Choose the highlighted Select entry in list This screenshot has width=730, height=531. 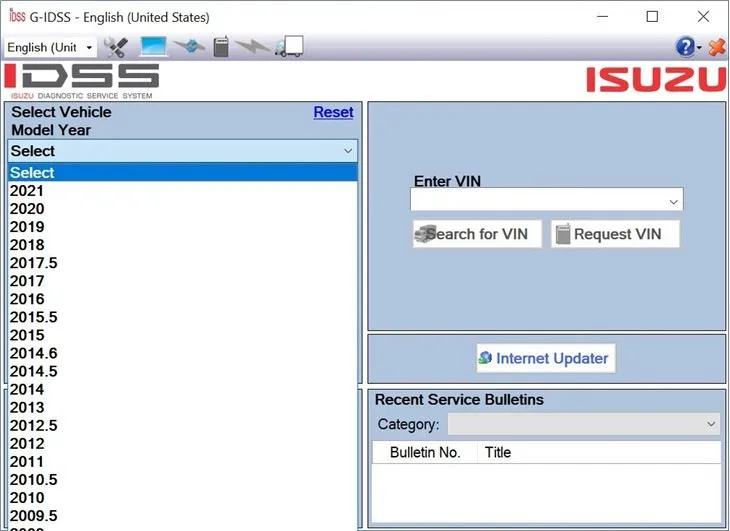click(182, 173)
